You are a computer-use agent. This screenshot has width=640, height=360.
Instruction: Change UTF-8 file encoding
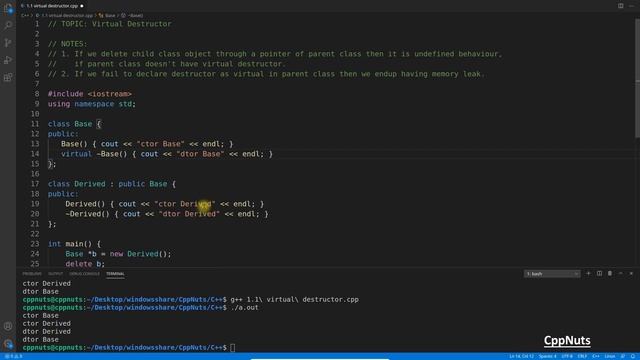coord(567,356)
